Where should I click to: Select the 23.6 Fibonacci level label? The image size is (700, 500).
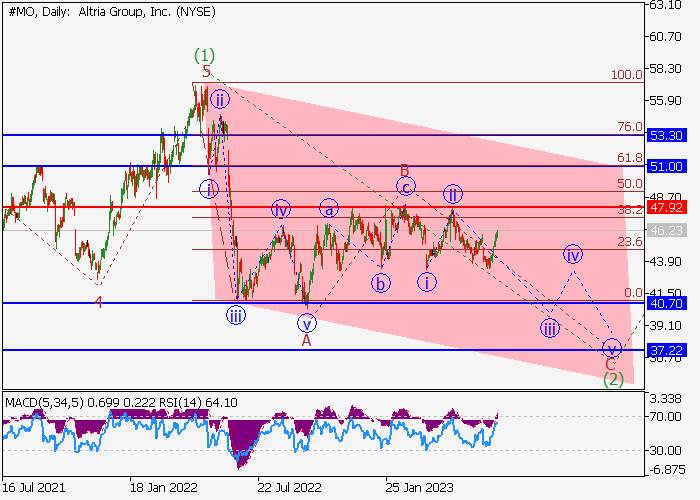pyautogui.click(x=630, y=242)
